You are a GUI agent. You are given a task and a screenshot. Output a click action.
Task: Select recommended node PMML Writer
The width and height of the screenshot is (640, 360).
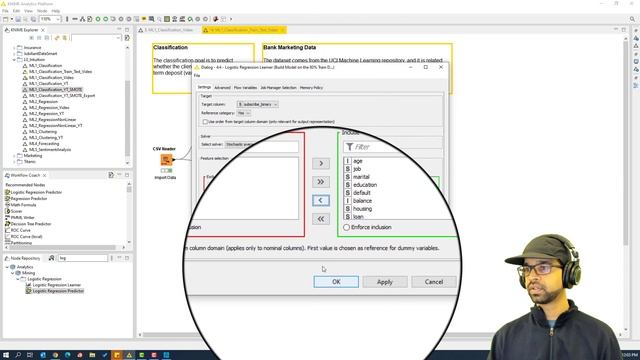click(22, 218)
